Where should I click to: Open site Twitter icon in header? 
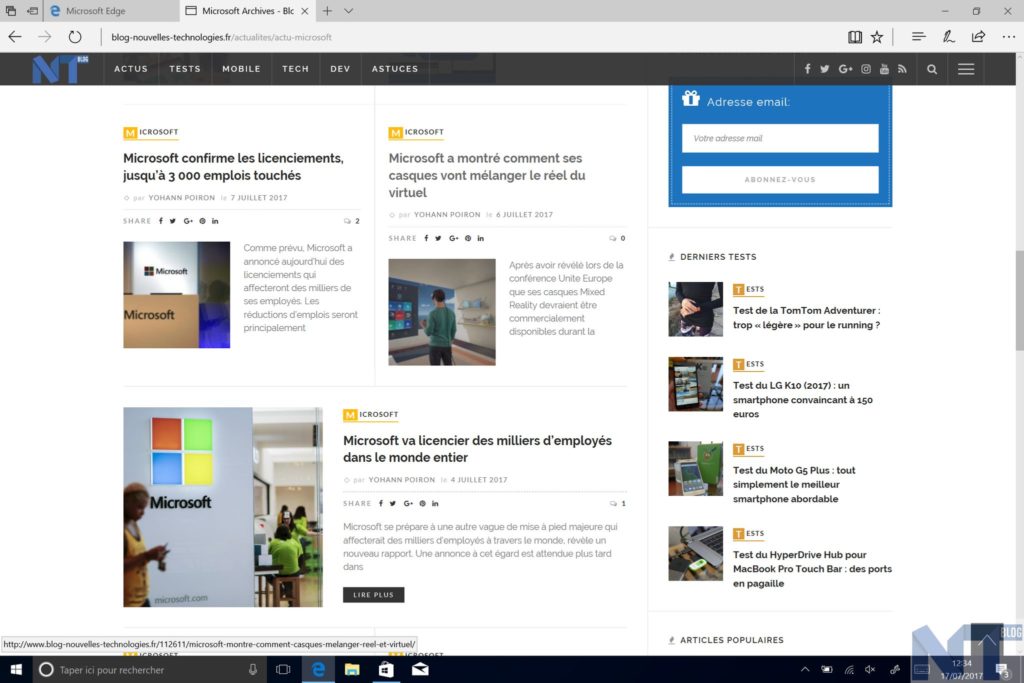(x=825, y=69)
